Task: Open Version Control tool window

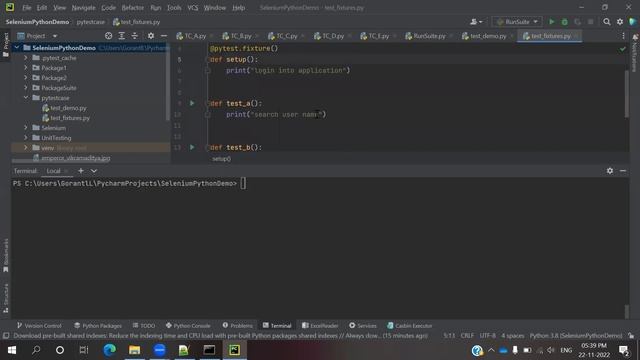Action: (39, 325)
